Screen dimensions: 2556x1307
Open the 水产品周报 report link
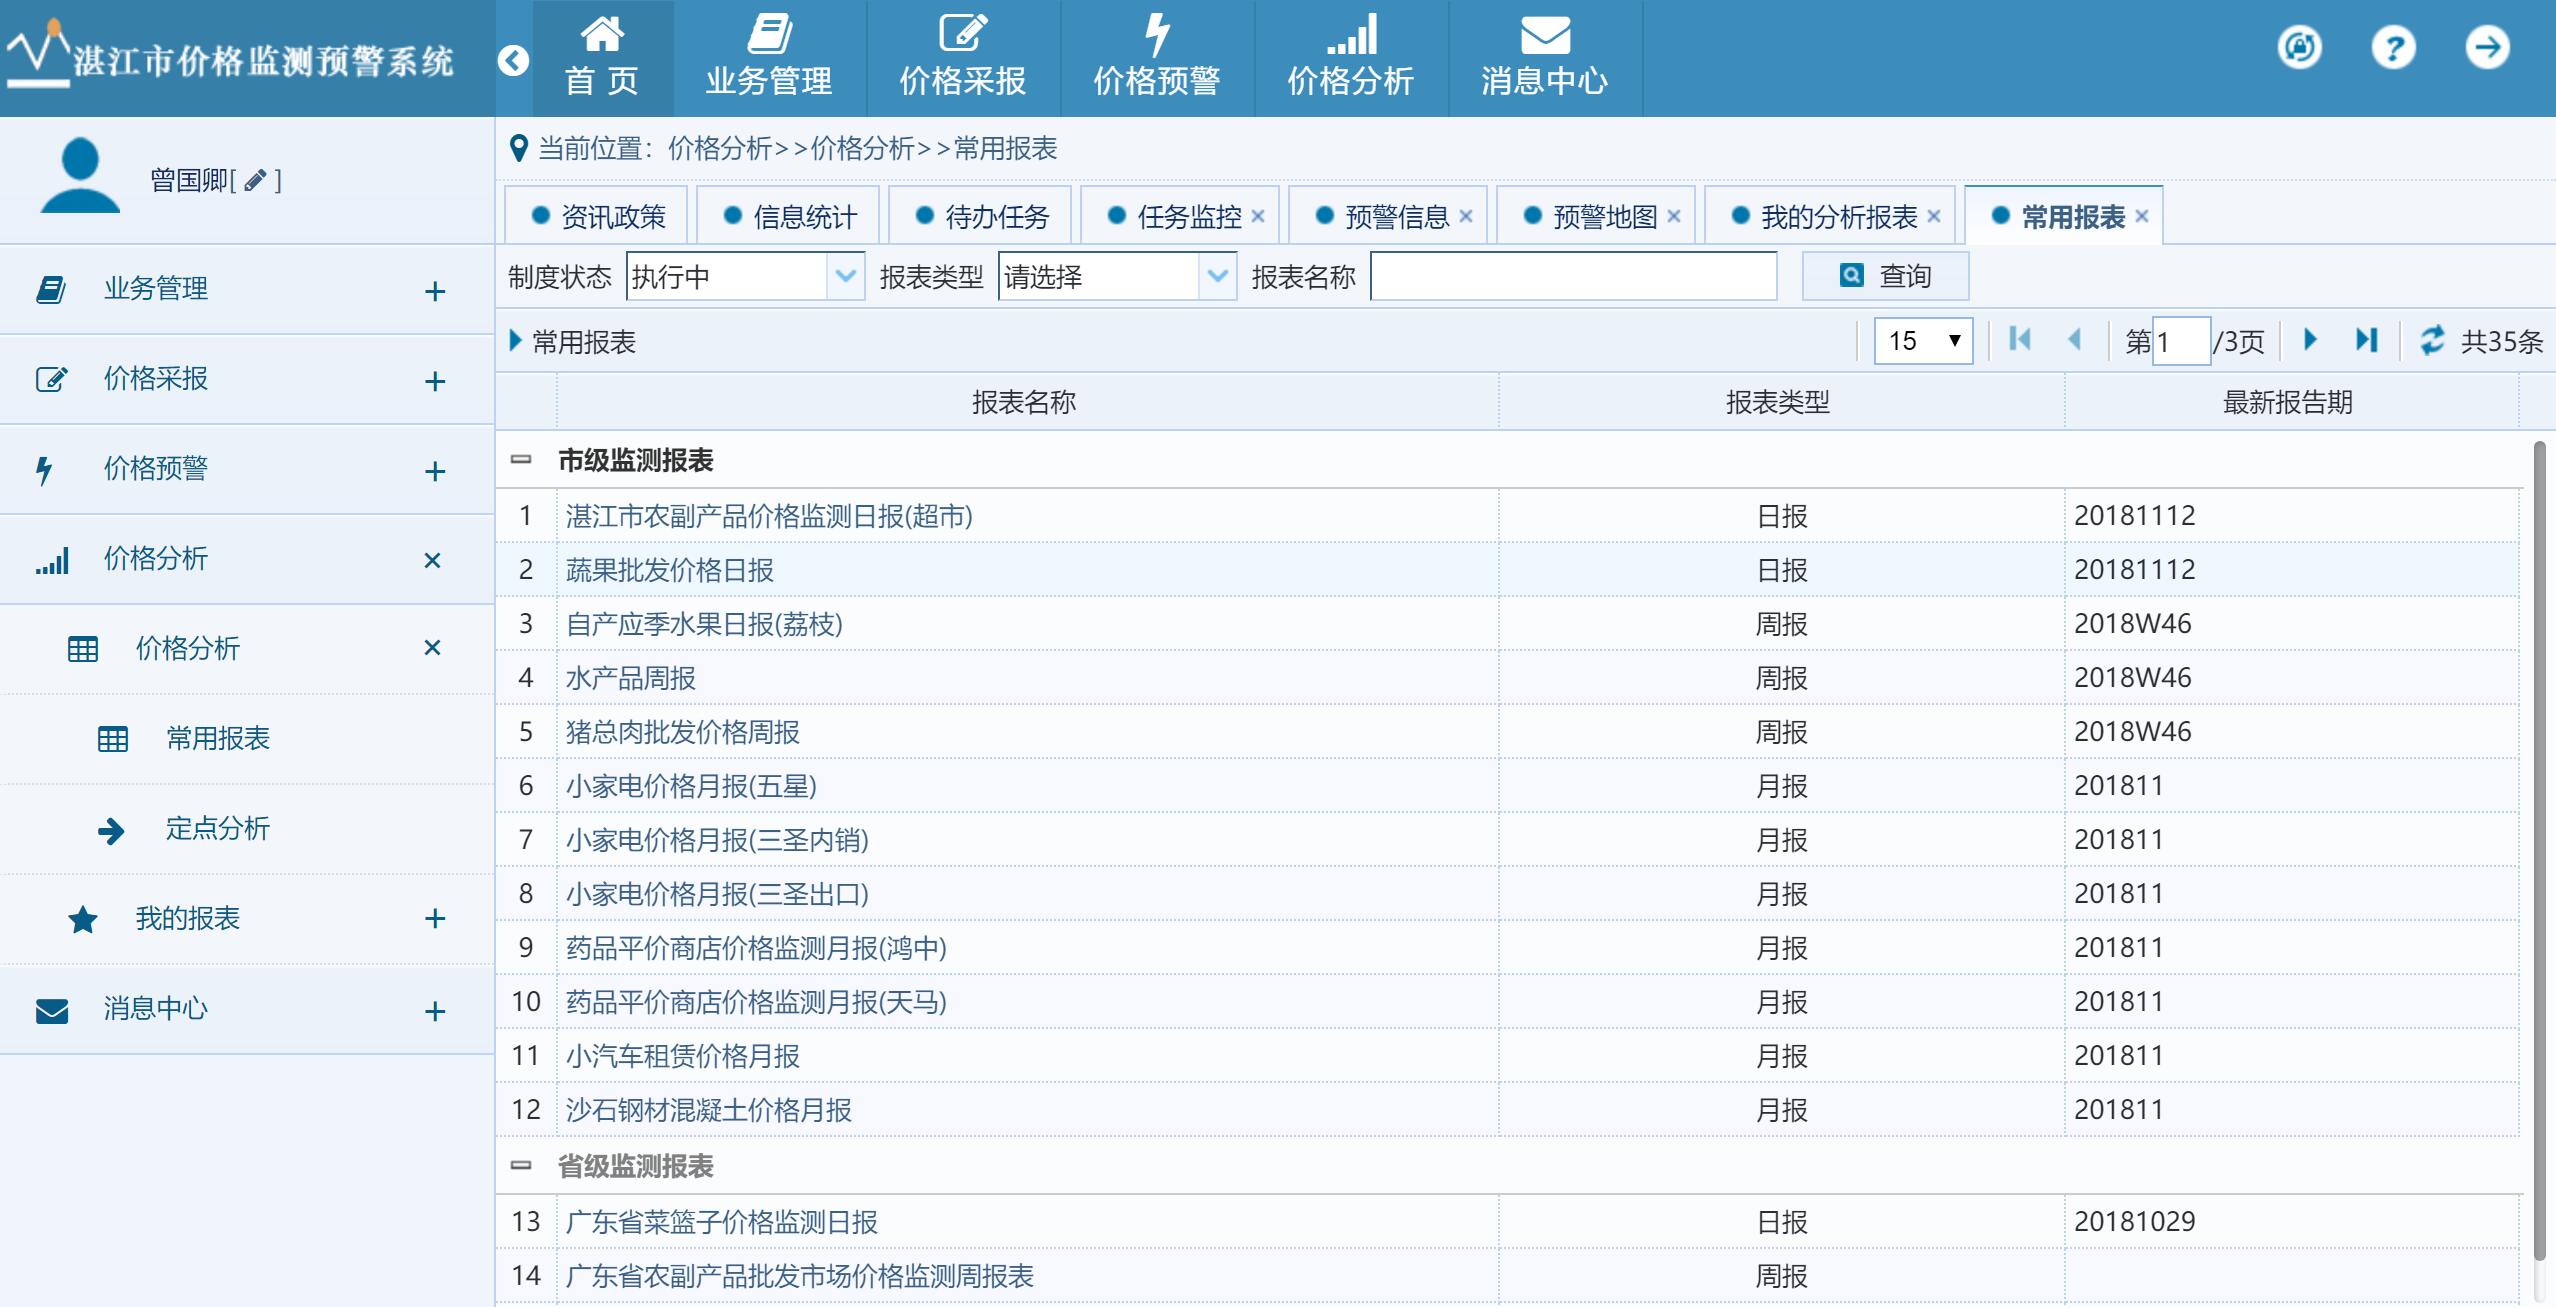click(631, 678)
